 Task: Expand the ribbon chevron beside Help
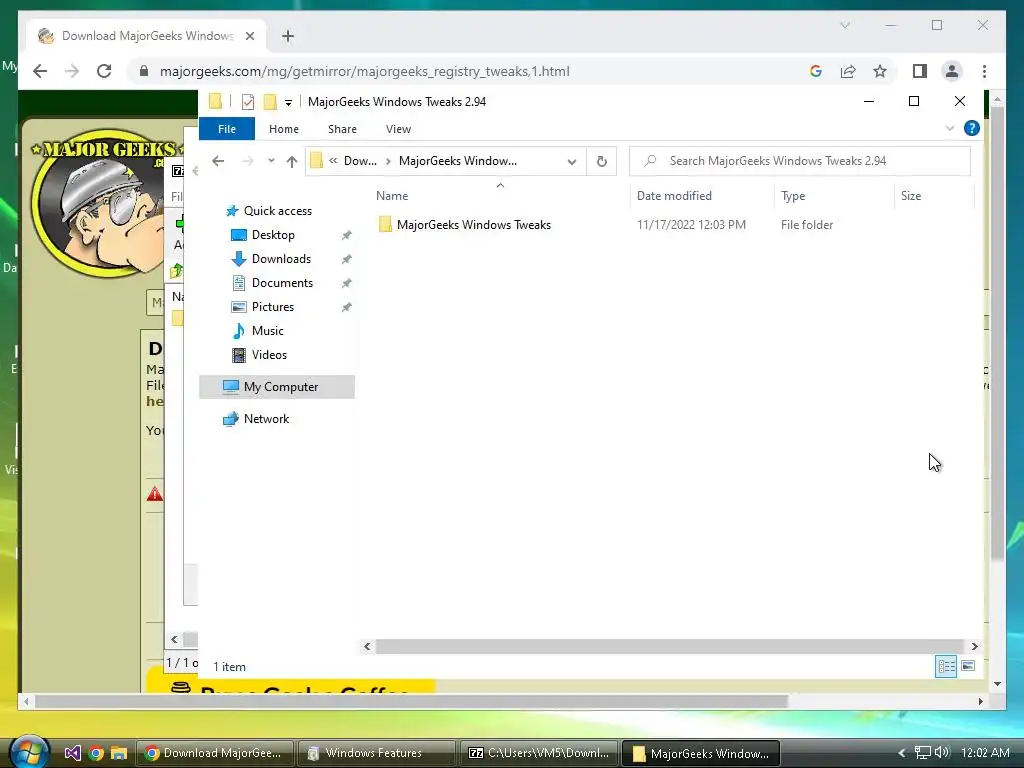(950, 128)
